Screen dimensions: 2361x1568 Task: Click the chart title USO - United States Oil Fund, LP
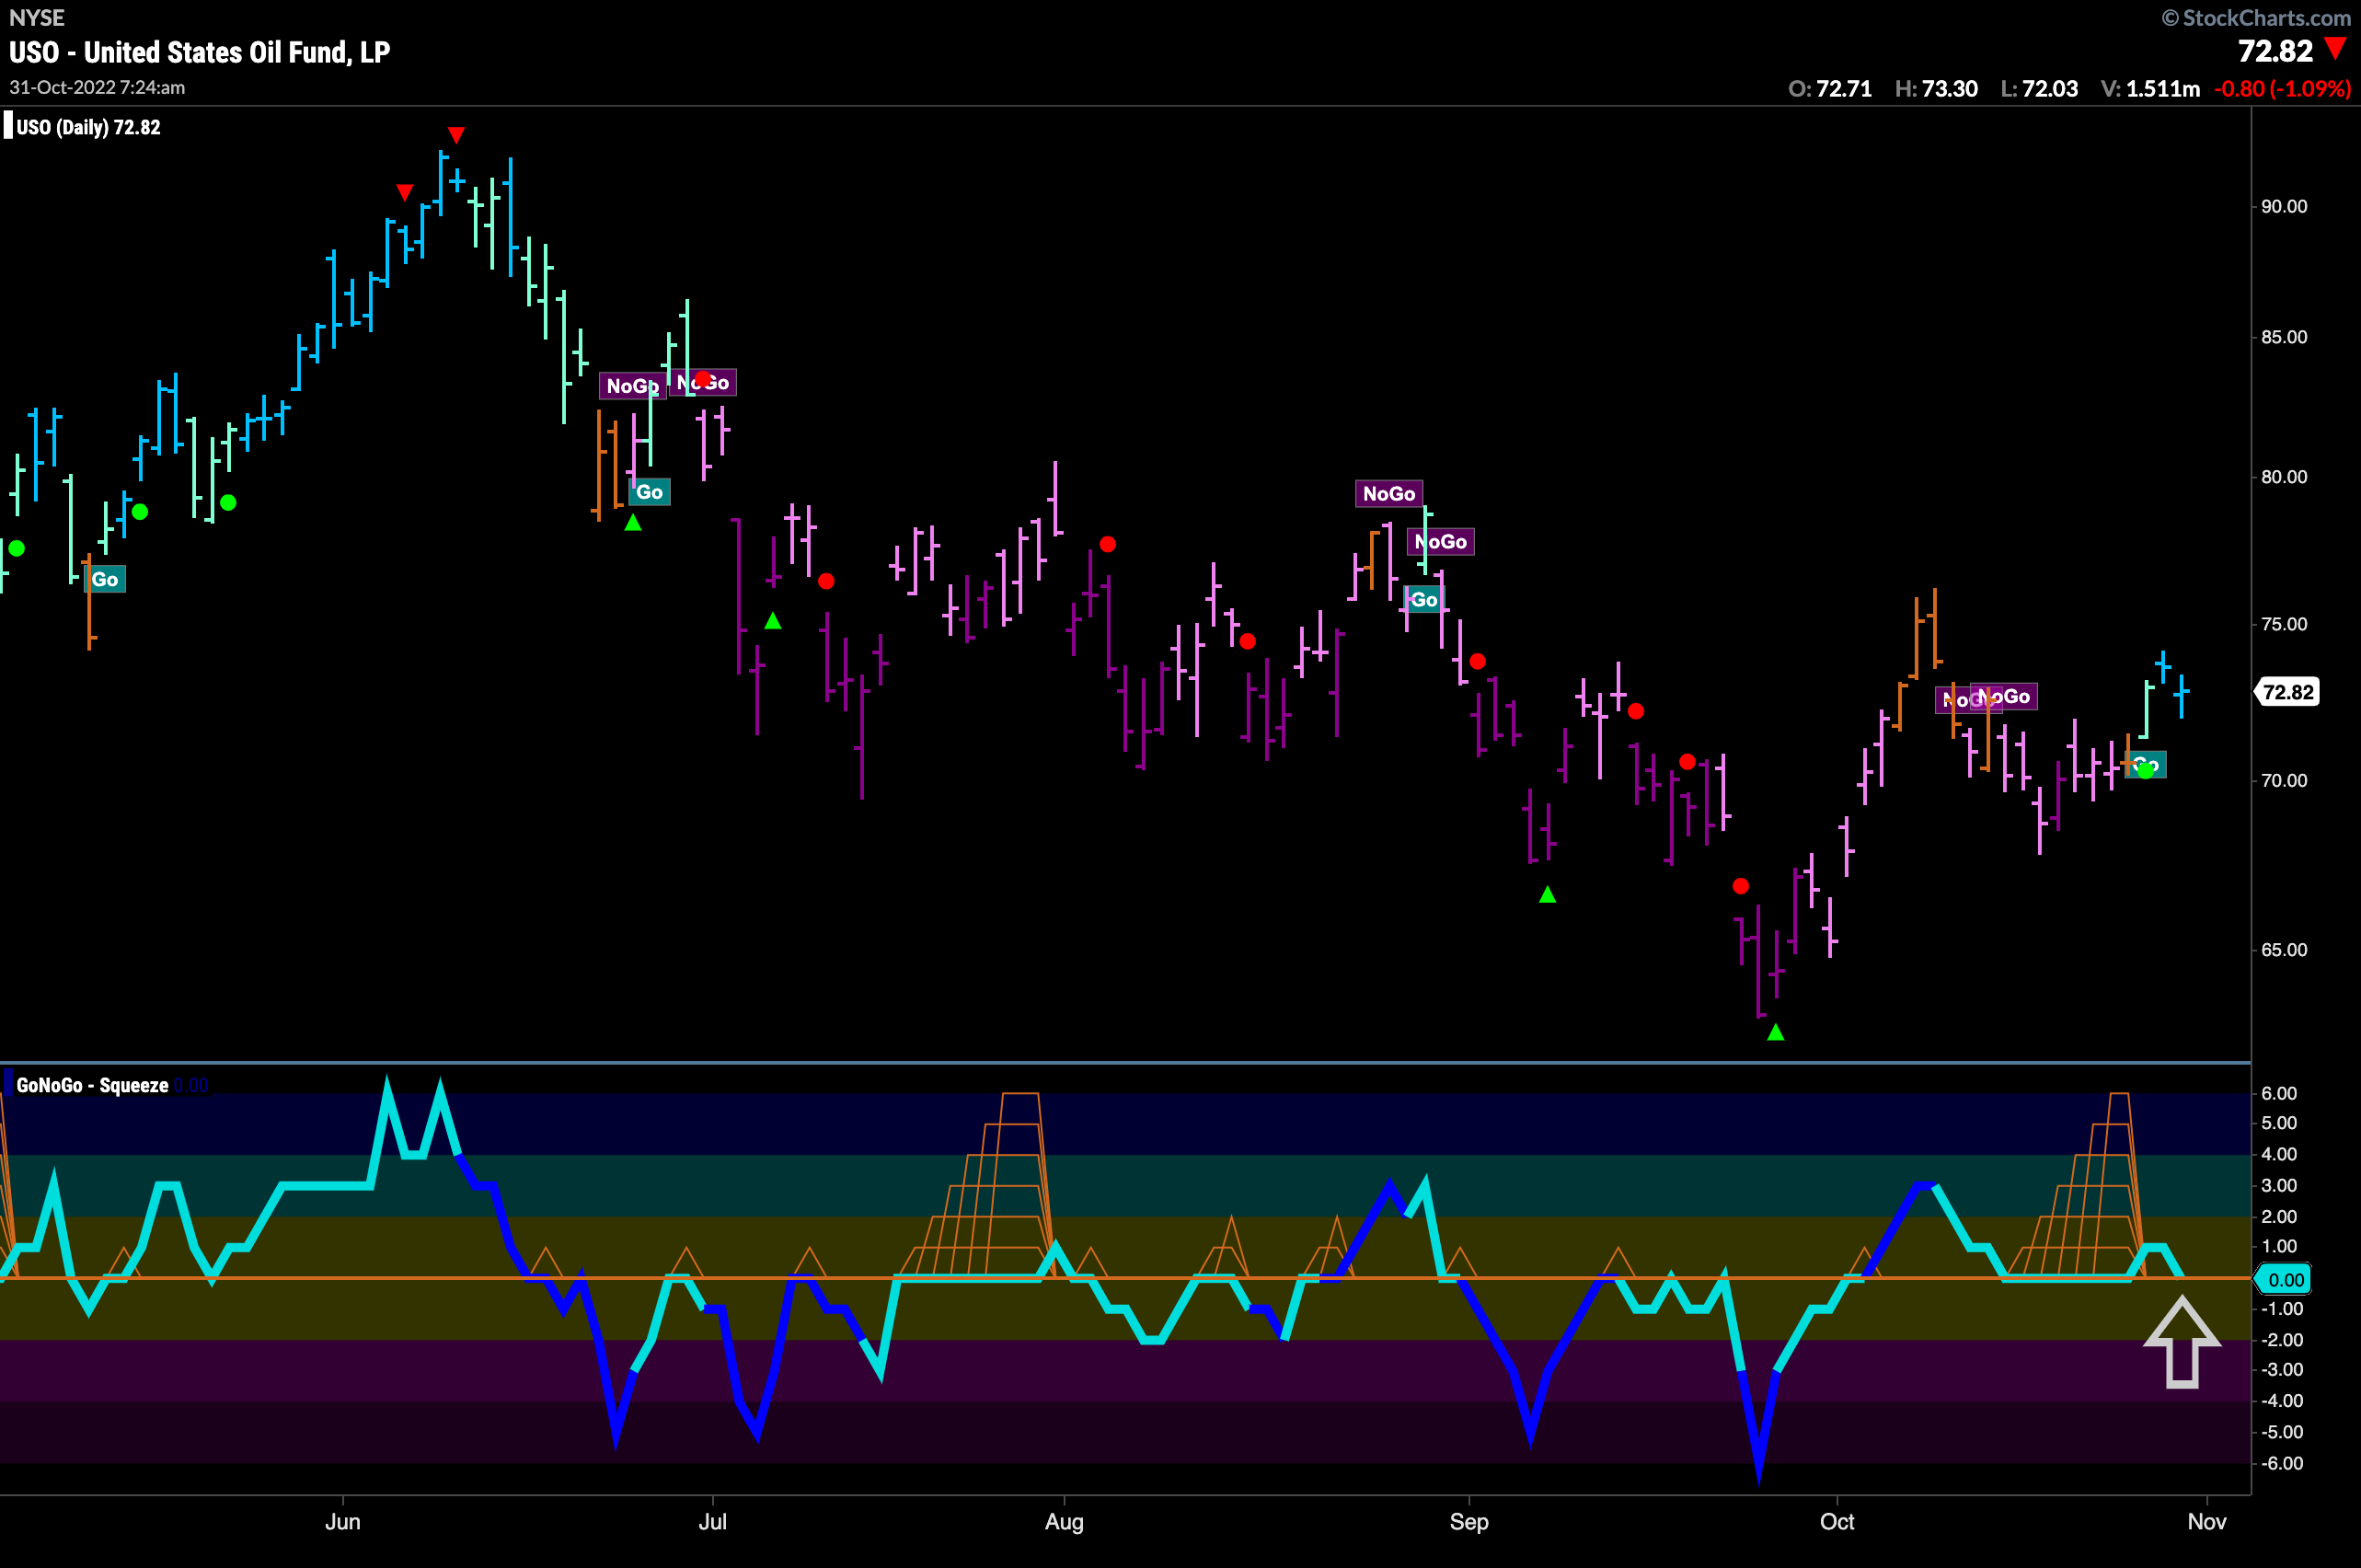(x=200, y=52)
